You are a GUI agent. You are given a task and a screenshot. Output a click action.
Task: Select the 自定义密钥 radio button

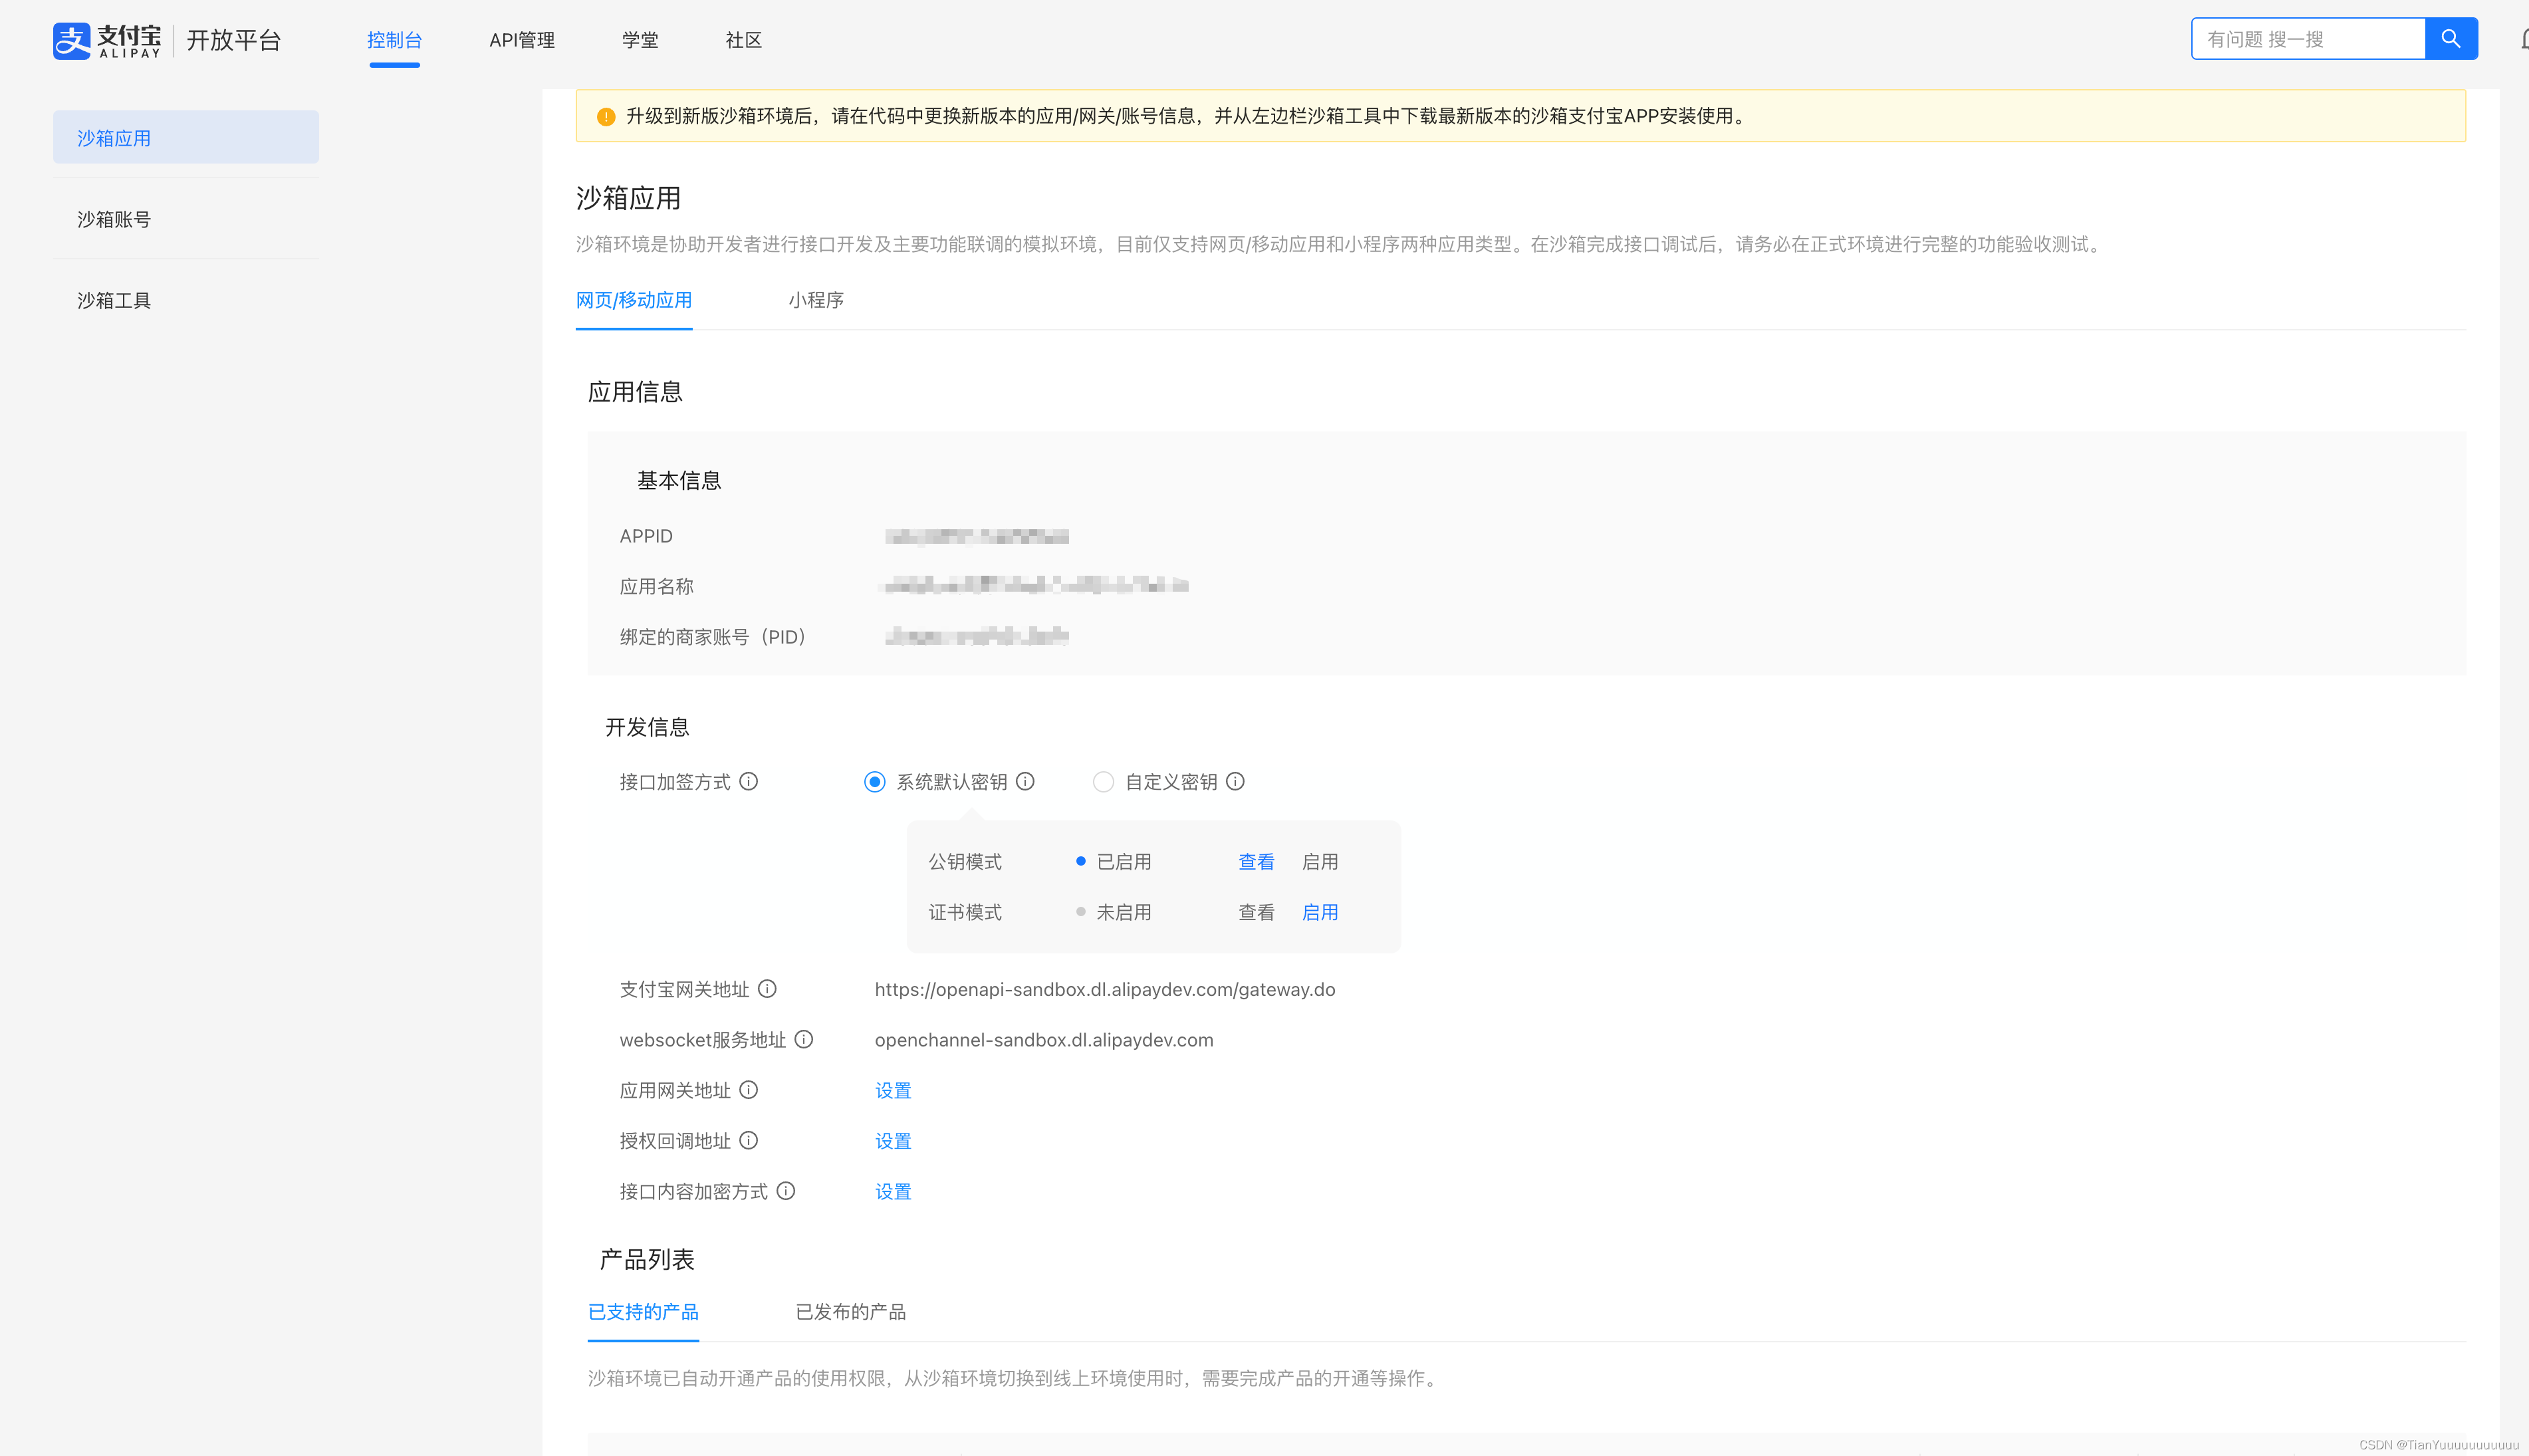(1103, 782)
